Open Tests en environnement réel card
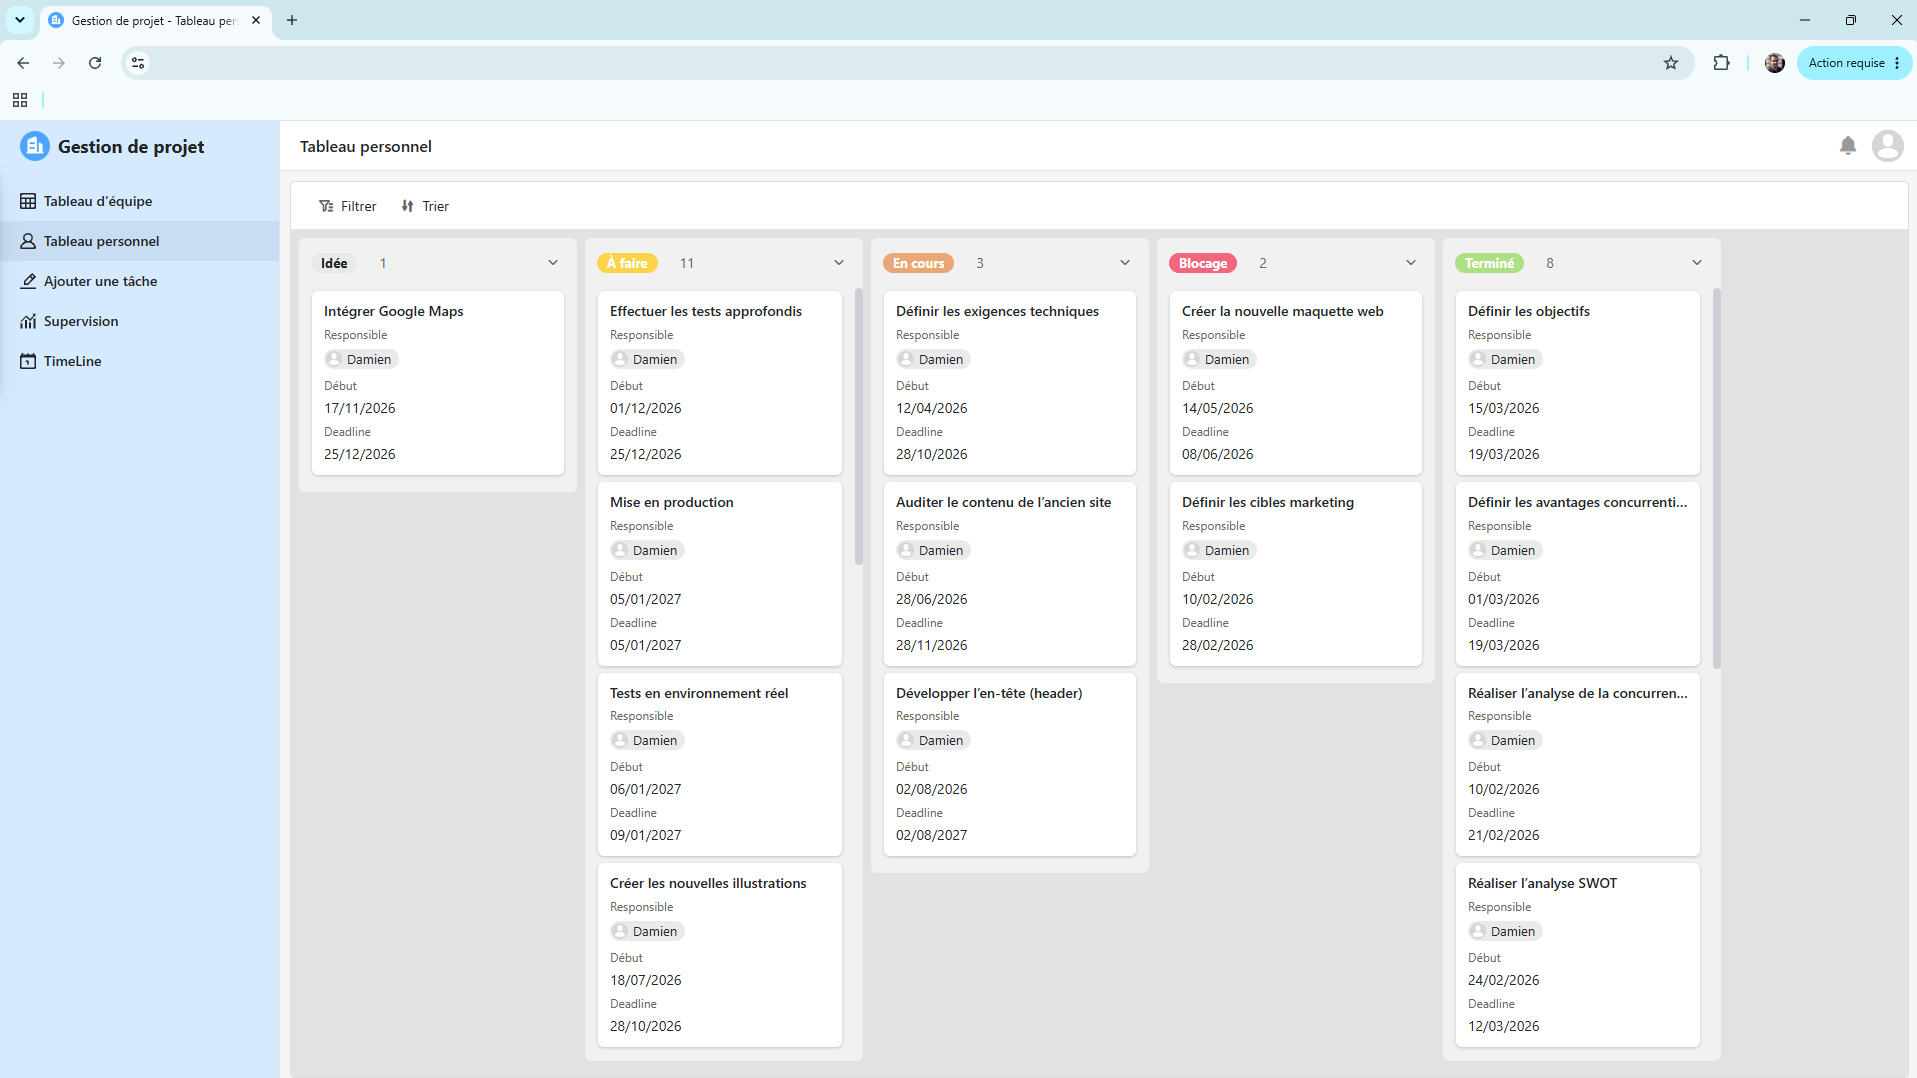Viewport: 1917px width, 1078px height. [720, 764]
